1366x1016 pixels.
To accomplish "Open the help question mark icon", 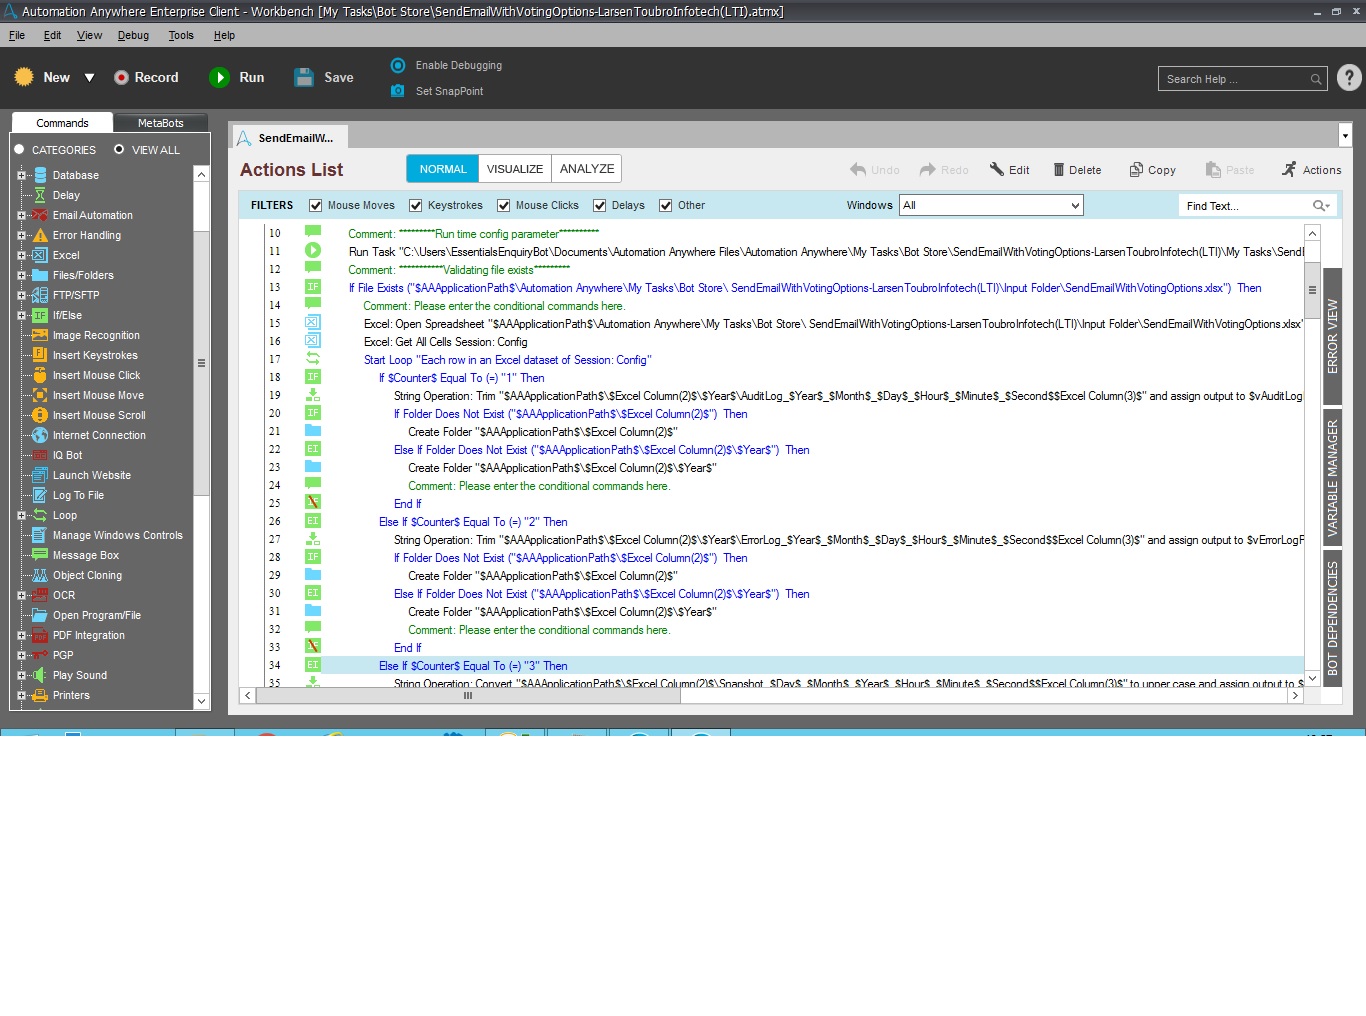I will [x=1349, y=78].
